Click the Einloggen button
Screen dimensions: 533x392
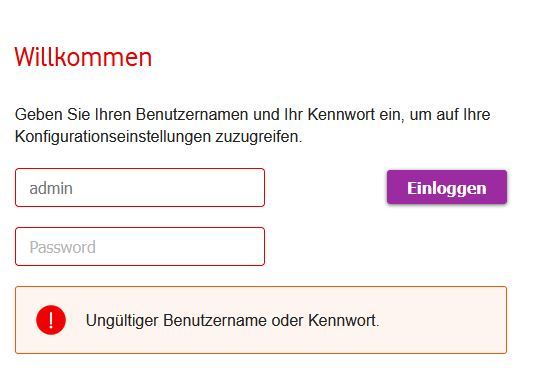447,187
